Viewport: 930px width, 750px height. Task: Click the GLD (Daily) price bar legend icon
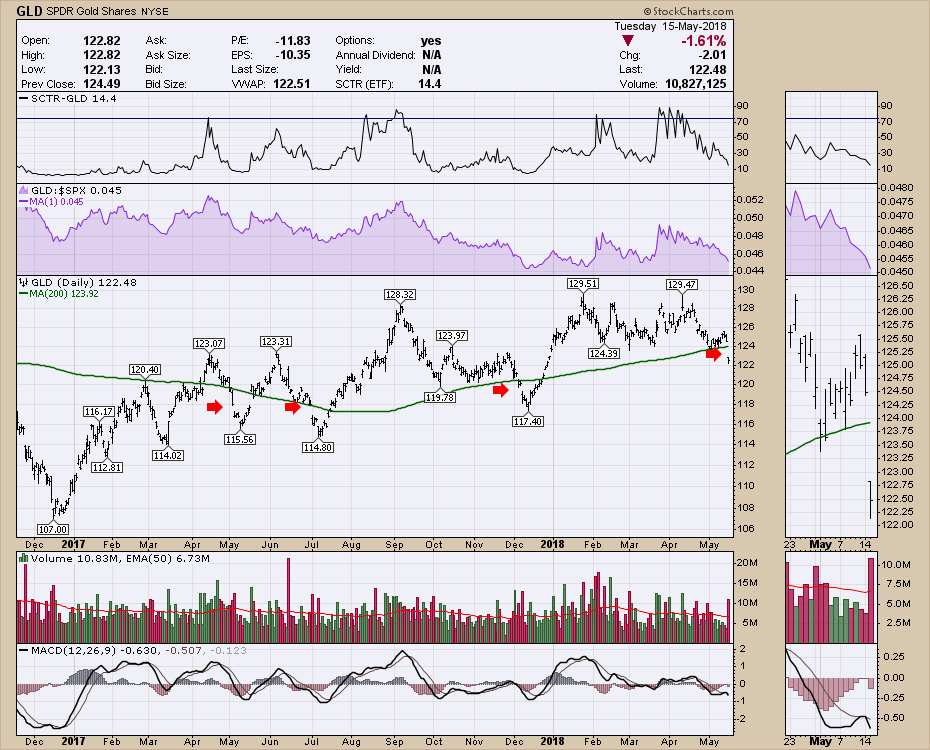pos(24,282)
